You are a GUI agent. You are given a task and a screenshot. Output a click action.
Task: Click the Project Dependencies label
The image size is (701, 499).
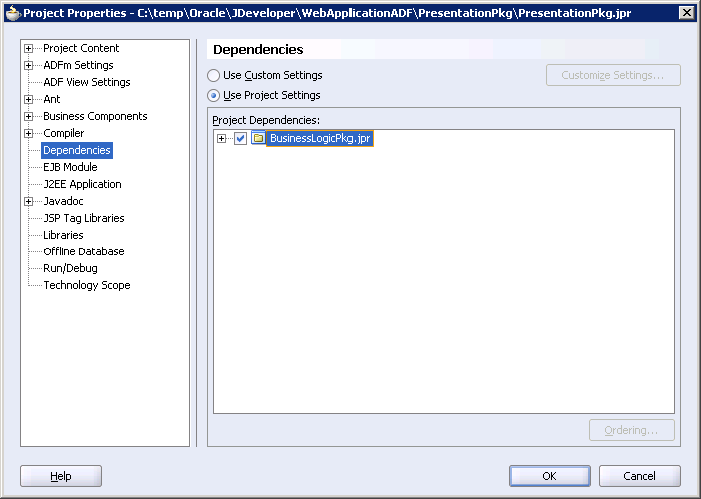[x=266, y=120]
